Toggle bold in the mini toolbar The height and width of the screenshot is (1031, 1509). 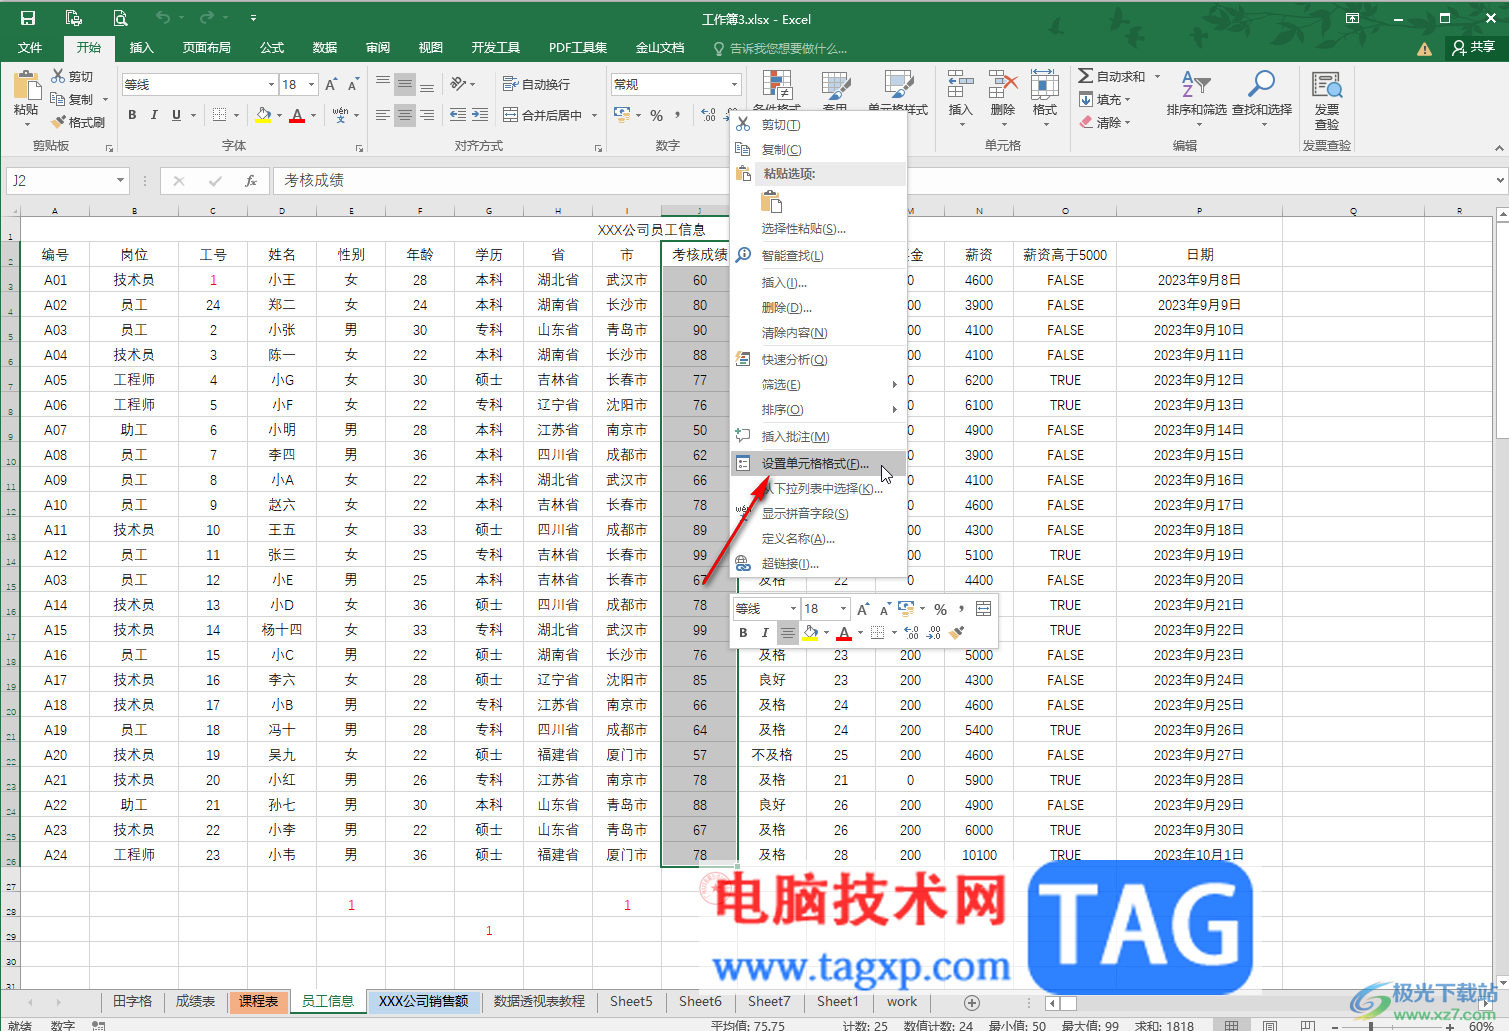(743, 632)
